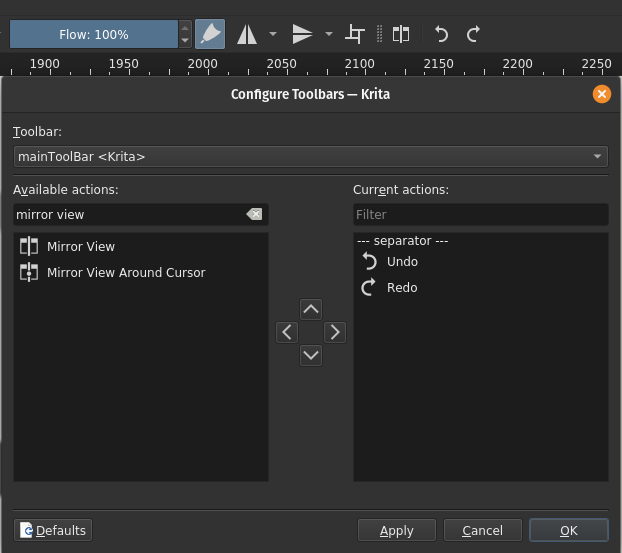Click the Mirror View icon in top toolbar
The width and height of the screenshot is (622, 553).
[401, 34]
